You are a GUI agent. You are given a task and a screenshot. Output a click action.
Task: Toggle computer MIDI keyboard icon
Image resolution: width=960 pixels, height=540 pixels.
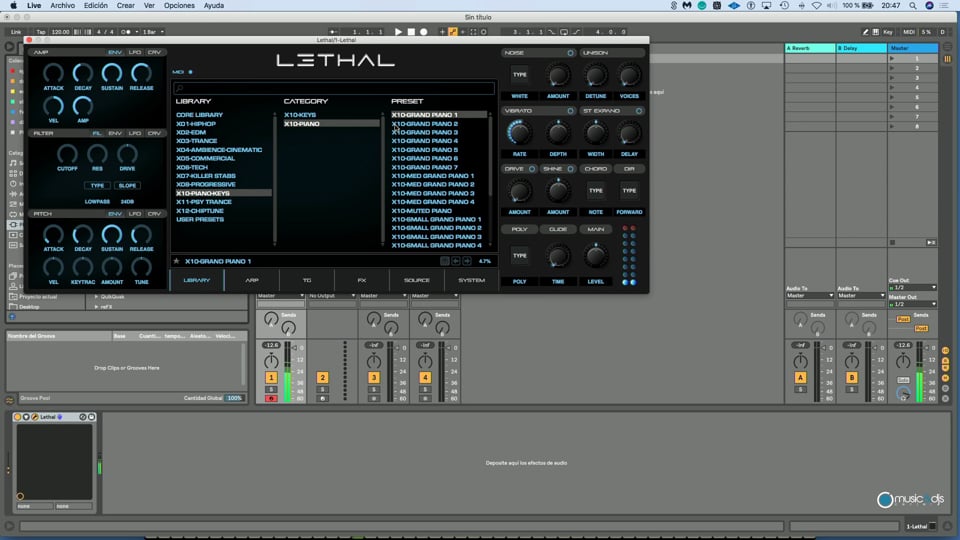coord(876,32)
